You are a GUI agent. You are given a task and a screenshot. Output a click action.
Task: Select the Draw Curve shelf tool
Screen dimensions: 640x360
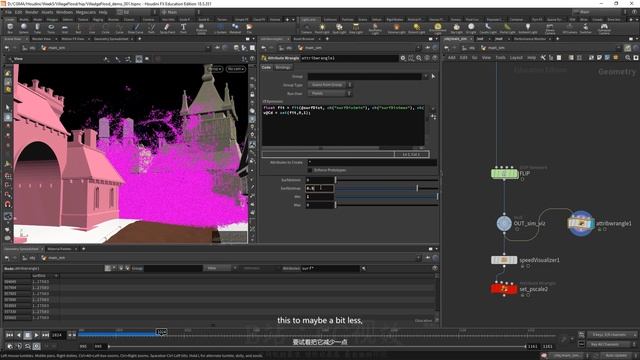(x=136, y=28)
